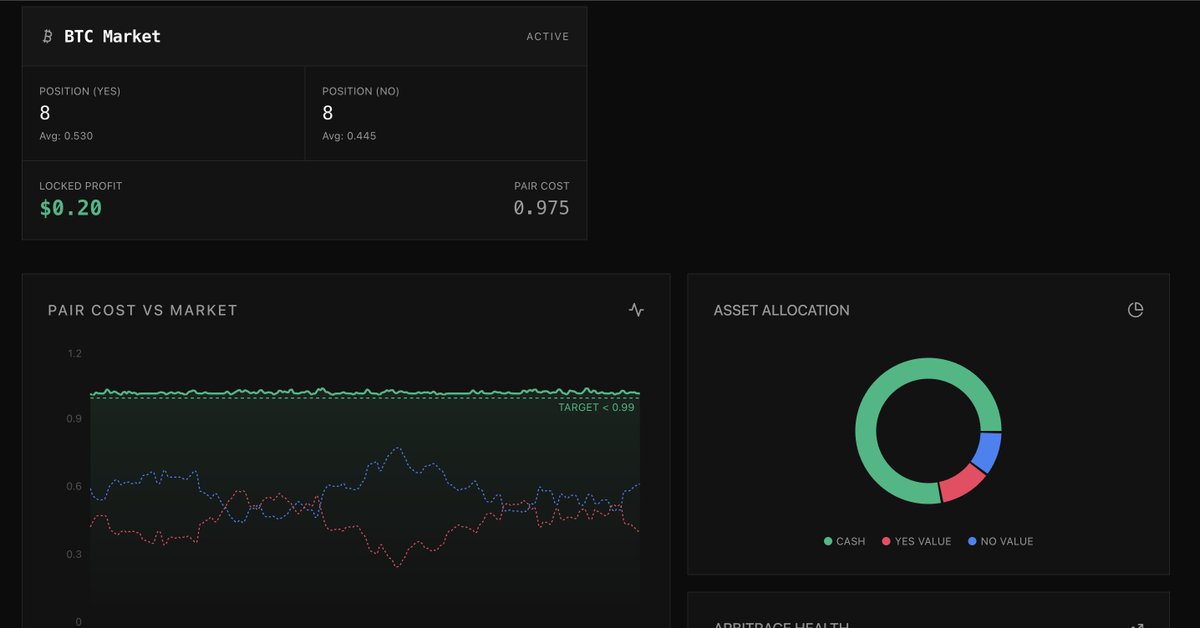Viewport: 1200px width, 628px height.
Task: Click the LOCKED PROFIT label
Action: [81, 186]
